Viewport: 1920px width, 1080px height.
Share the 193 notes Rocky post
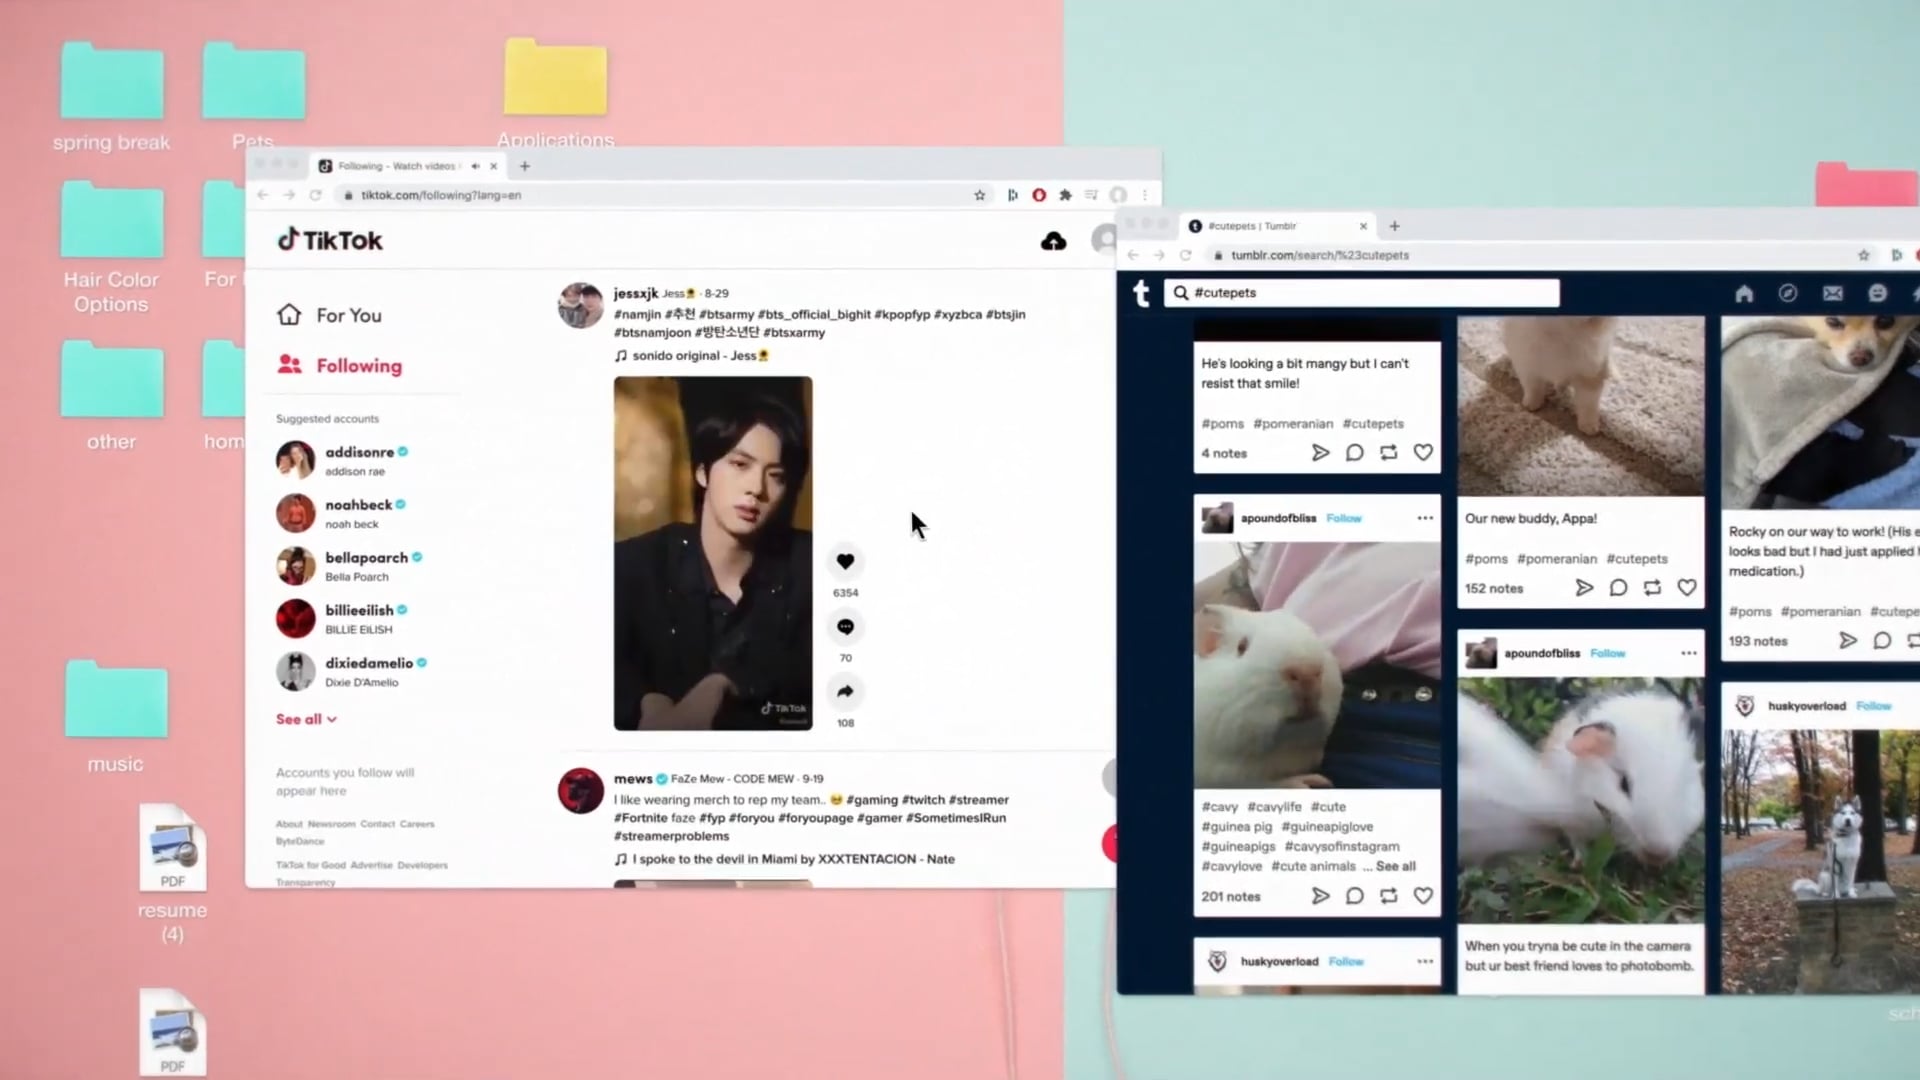point(1848,641)
